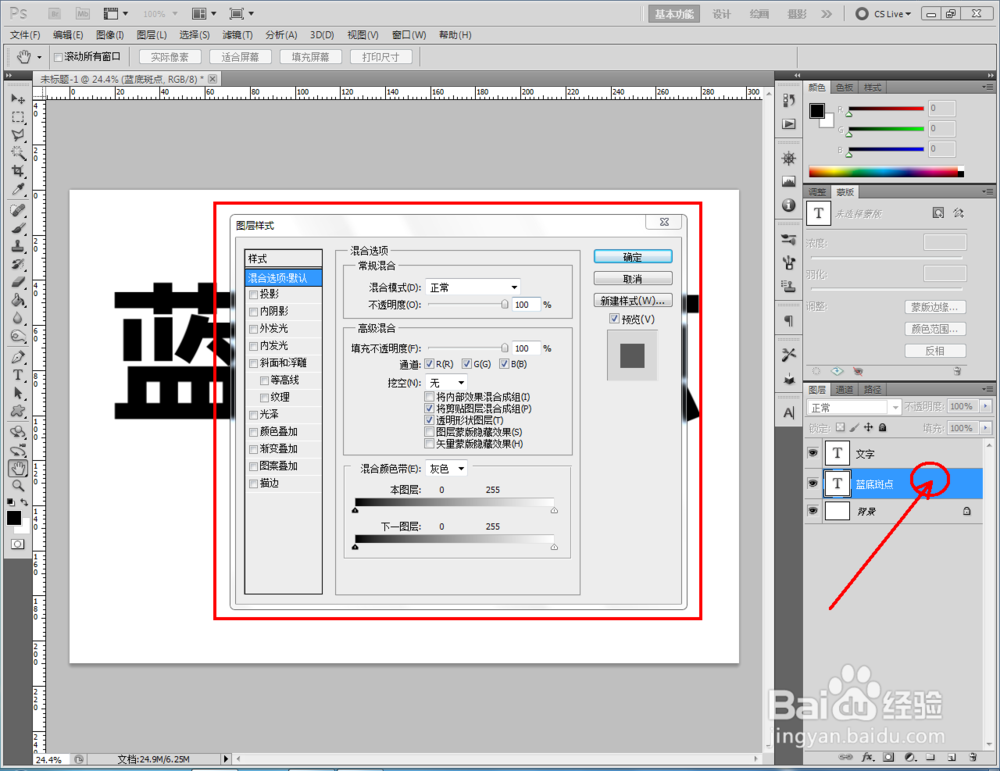The height and width of the screenshot is (771, 1000).
Task: Select the Zoom tool
Action: [x=18, y=486]
